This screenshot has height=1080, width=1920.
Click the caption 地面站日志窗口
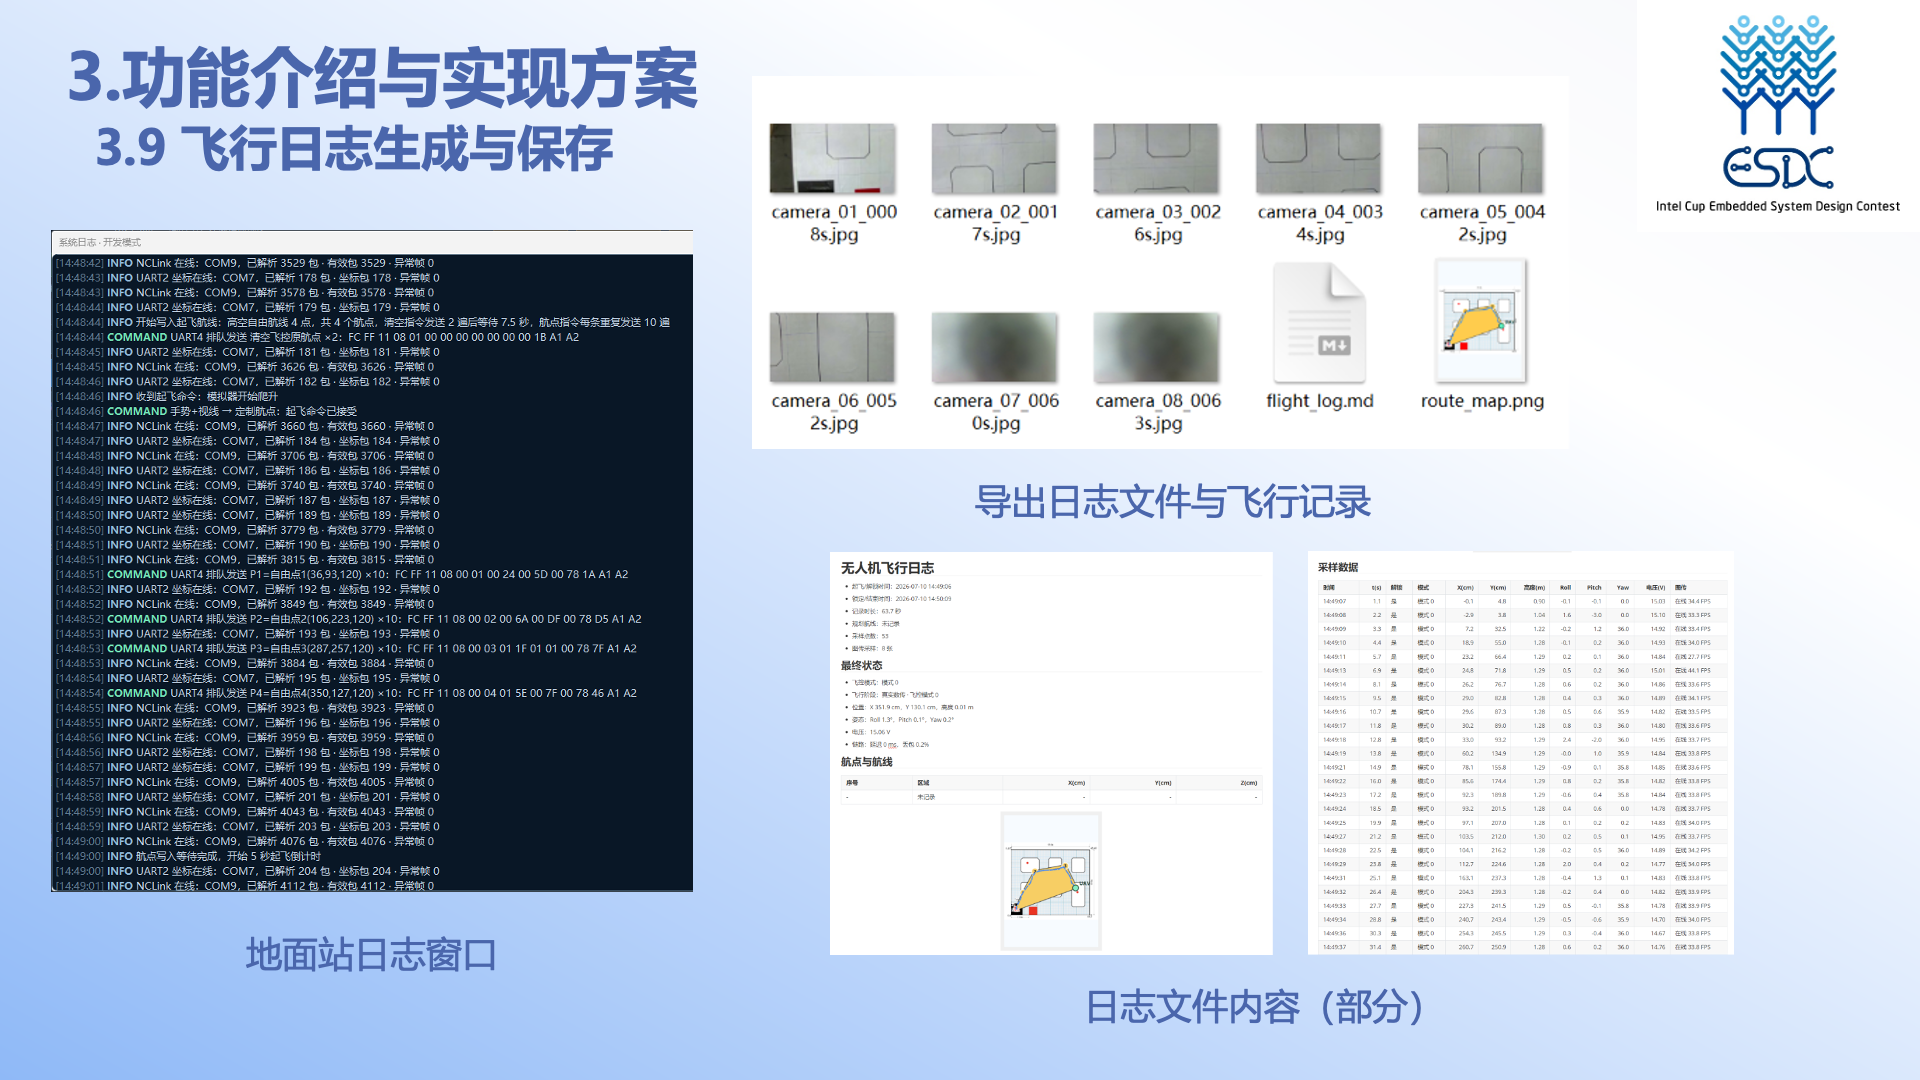click(371, 955)
